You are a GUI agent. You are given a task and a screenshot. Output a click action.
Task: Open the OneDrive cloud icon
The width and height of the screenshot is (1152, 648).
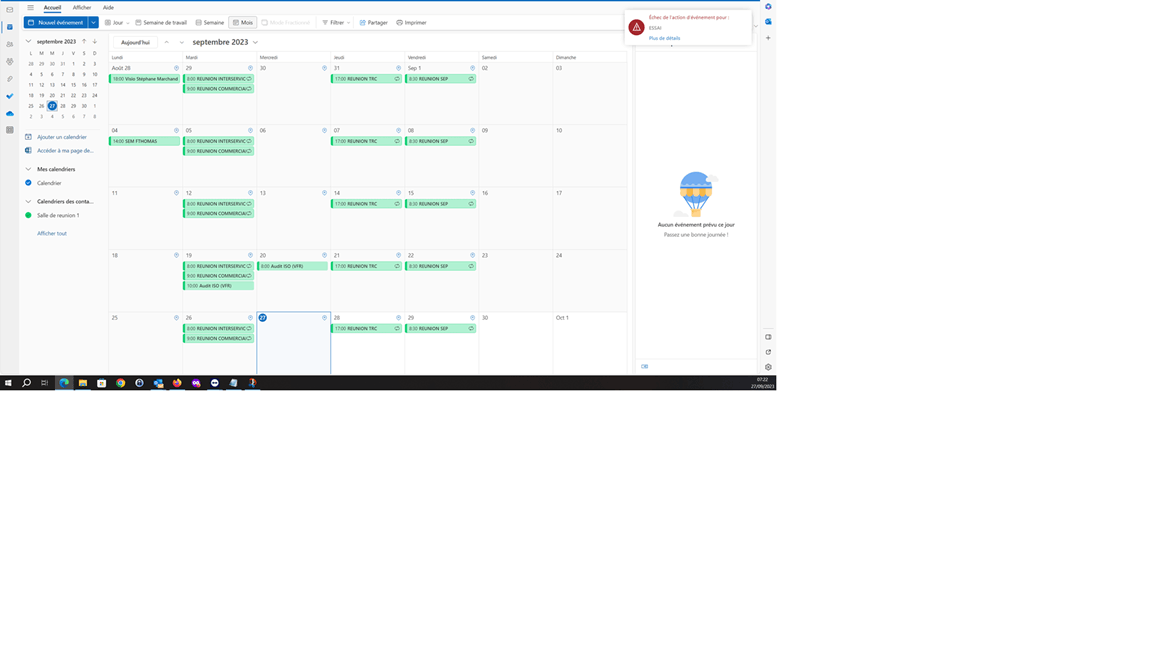click(x=10, y=113)
